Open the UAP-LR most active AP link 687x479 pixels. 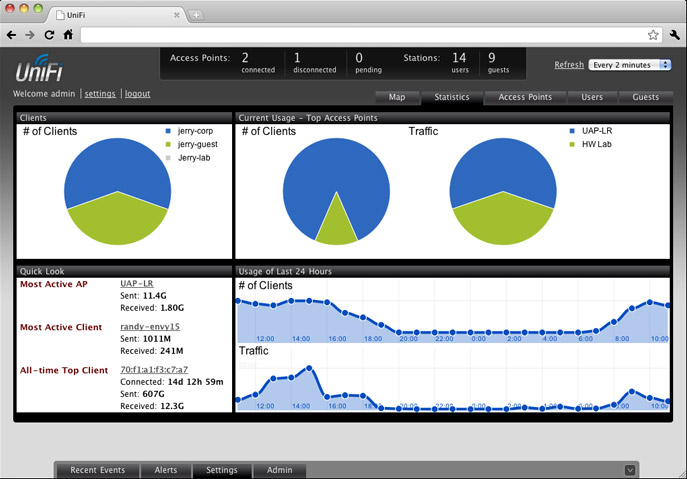(x=137, y=284)
